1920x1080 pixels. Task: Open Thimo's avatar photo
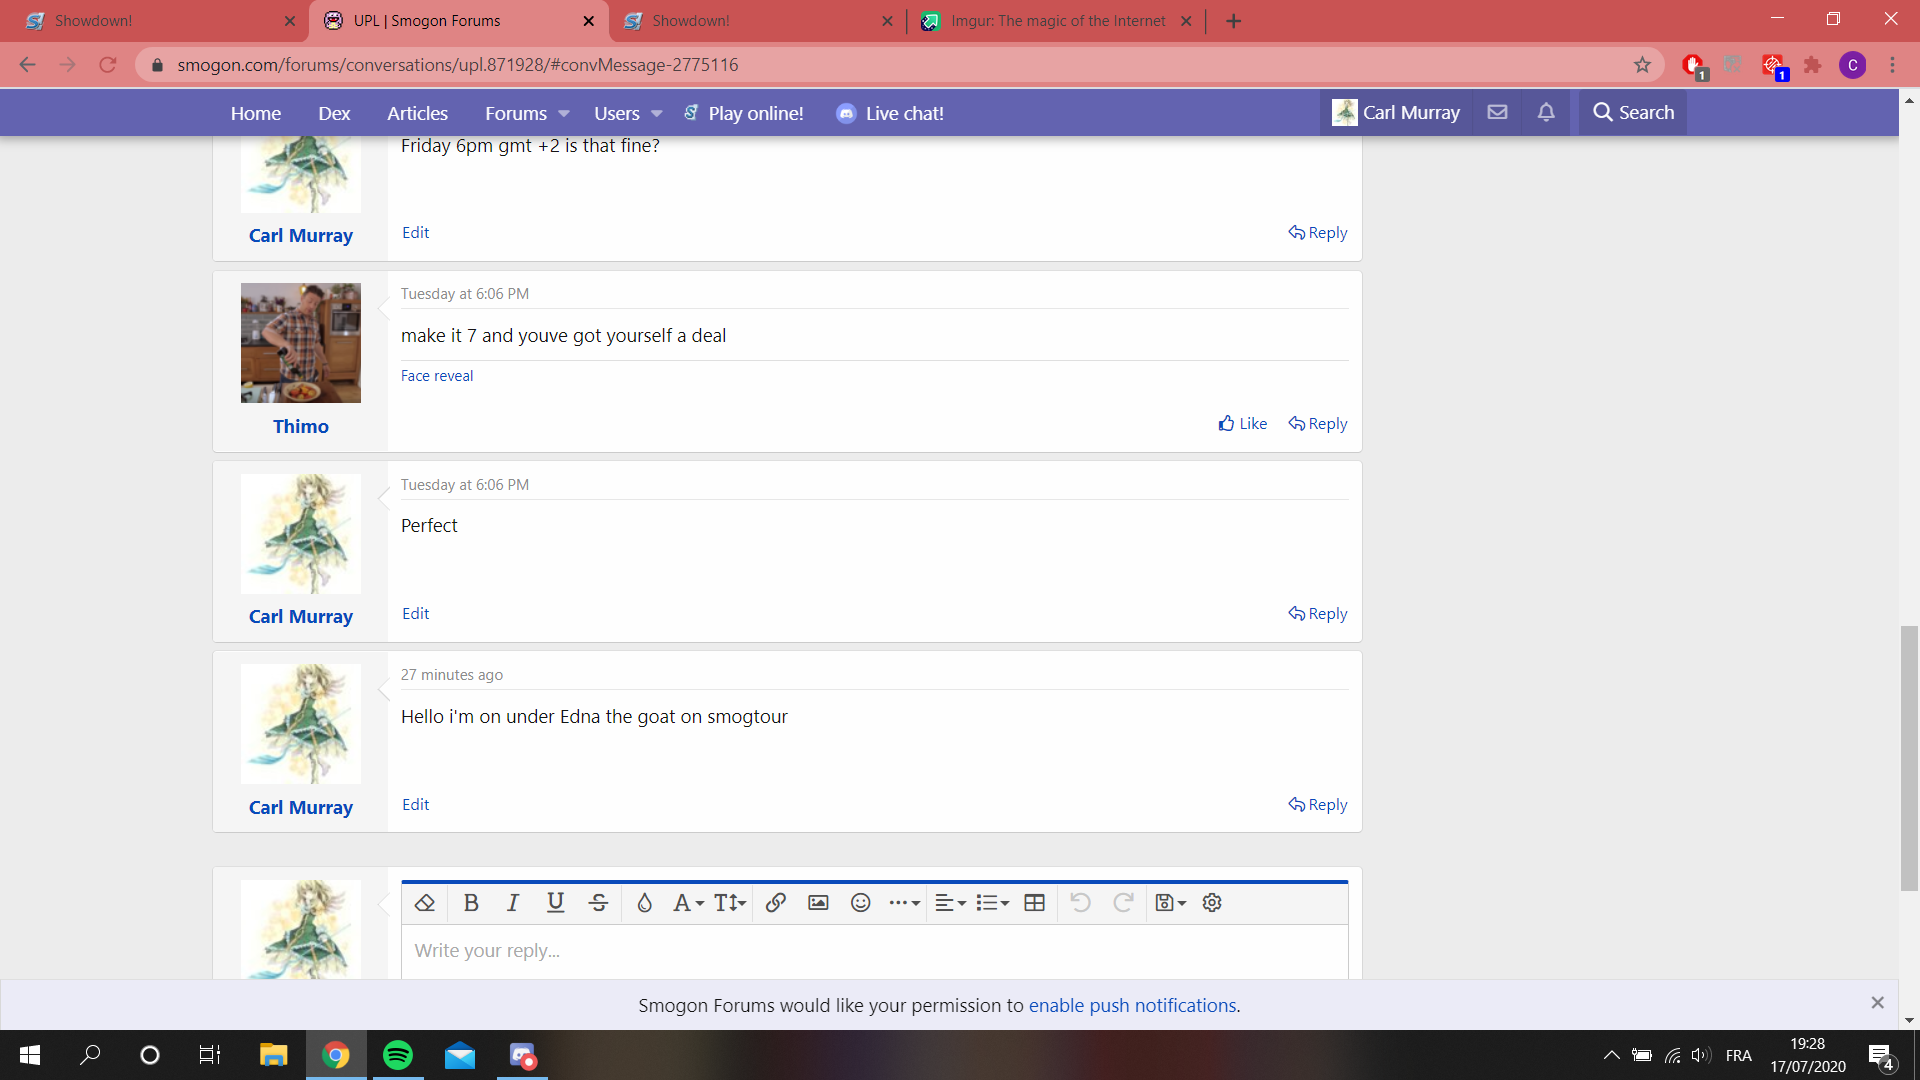[x=301, y=343]
